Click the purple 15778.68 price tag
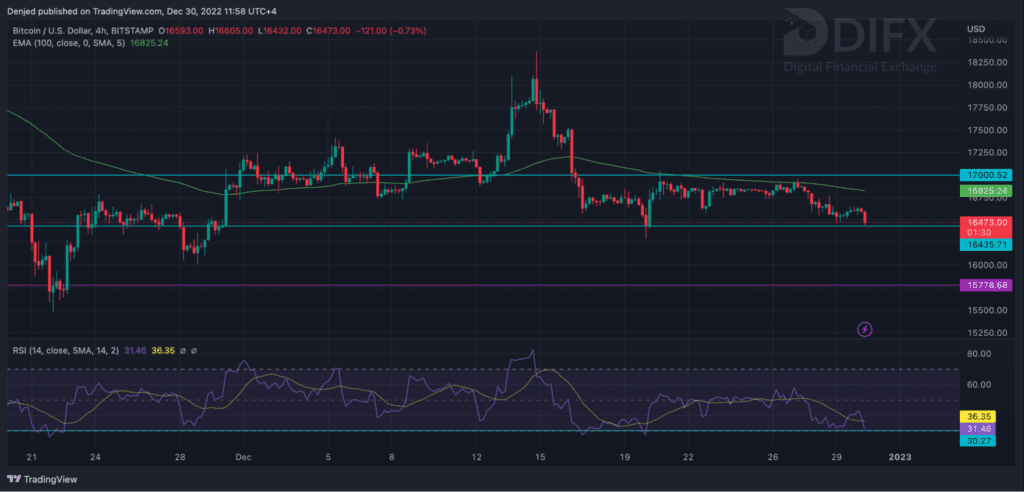The width and height of the screenshot is (1024, 492). coord(983,285)
